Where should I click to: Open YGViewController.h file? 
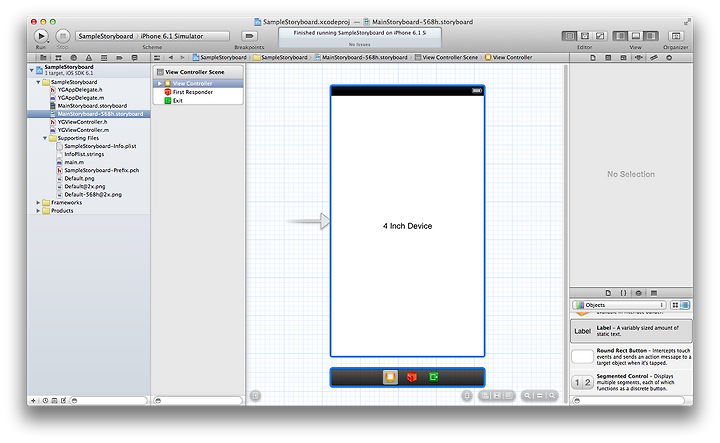click(82, 122)
